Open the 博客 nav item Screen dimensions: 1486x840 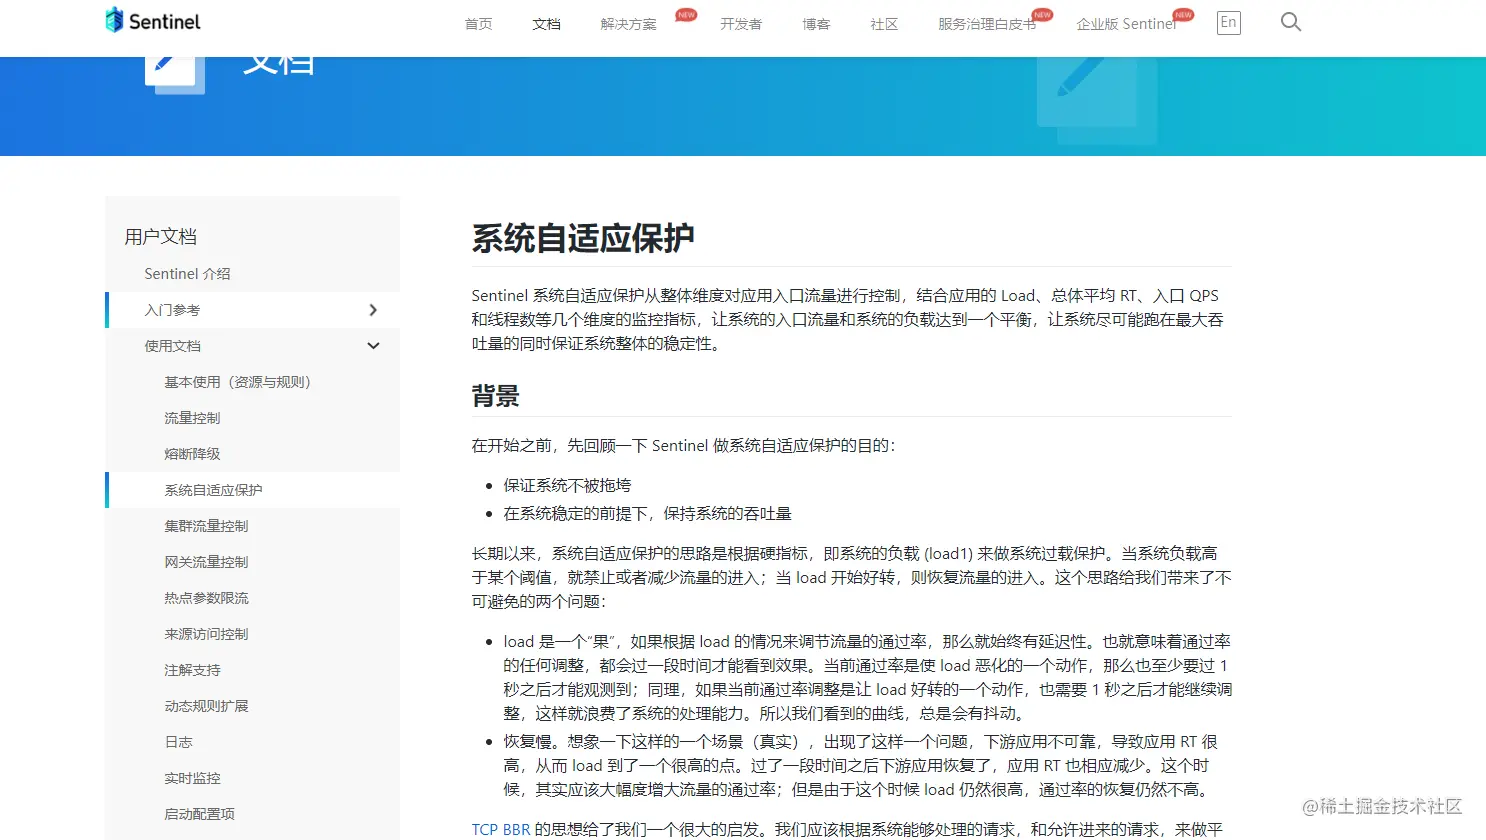[816, 24]
